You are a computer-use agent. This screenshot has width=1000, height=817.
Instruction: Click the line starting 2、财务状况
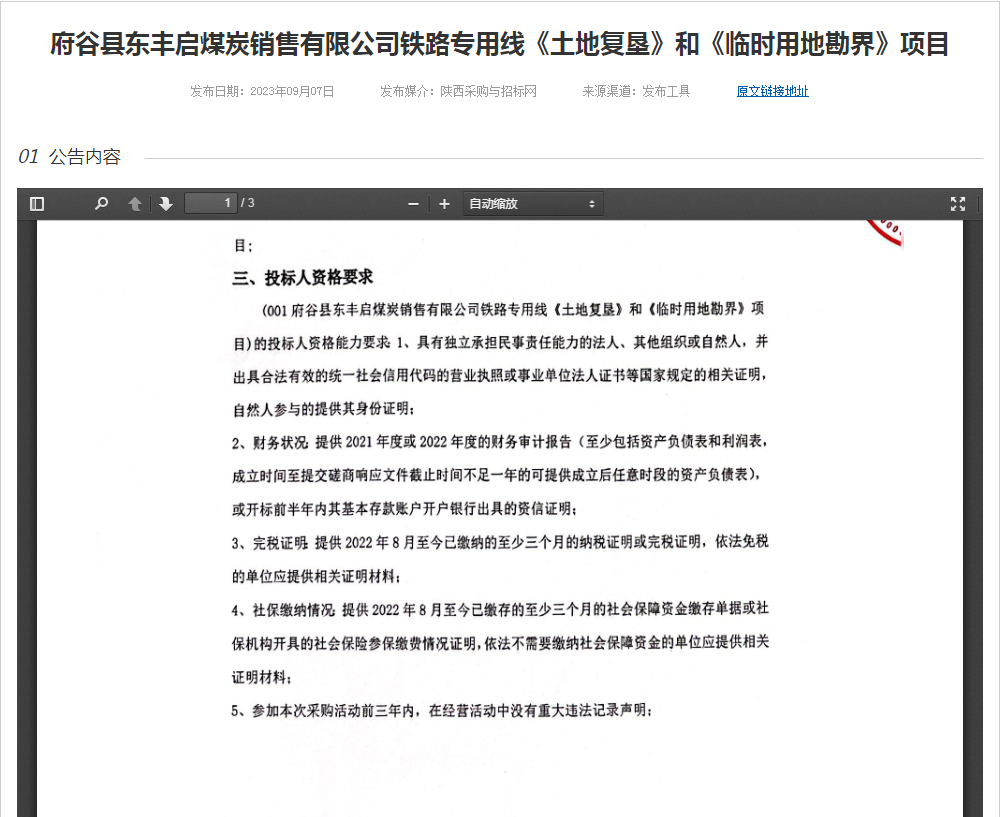click(x=499, y=441)
